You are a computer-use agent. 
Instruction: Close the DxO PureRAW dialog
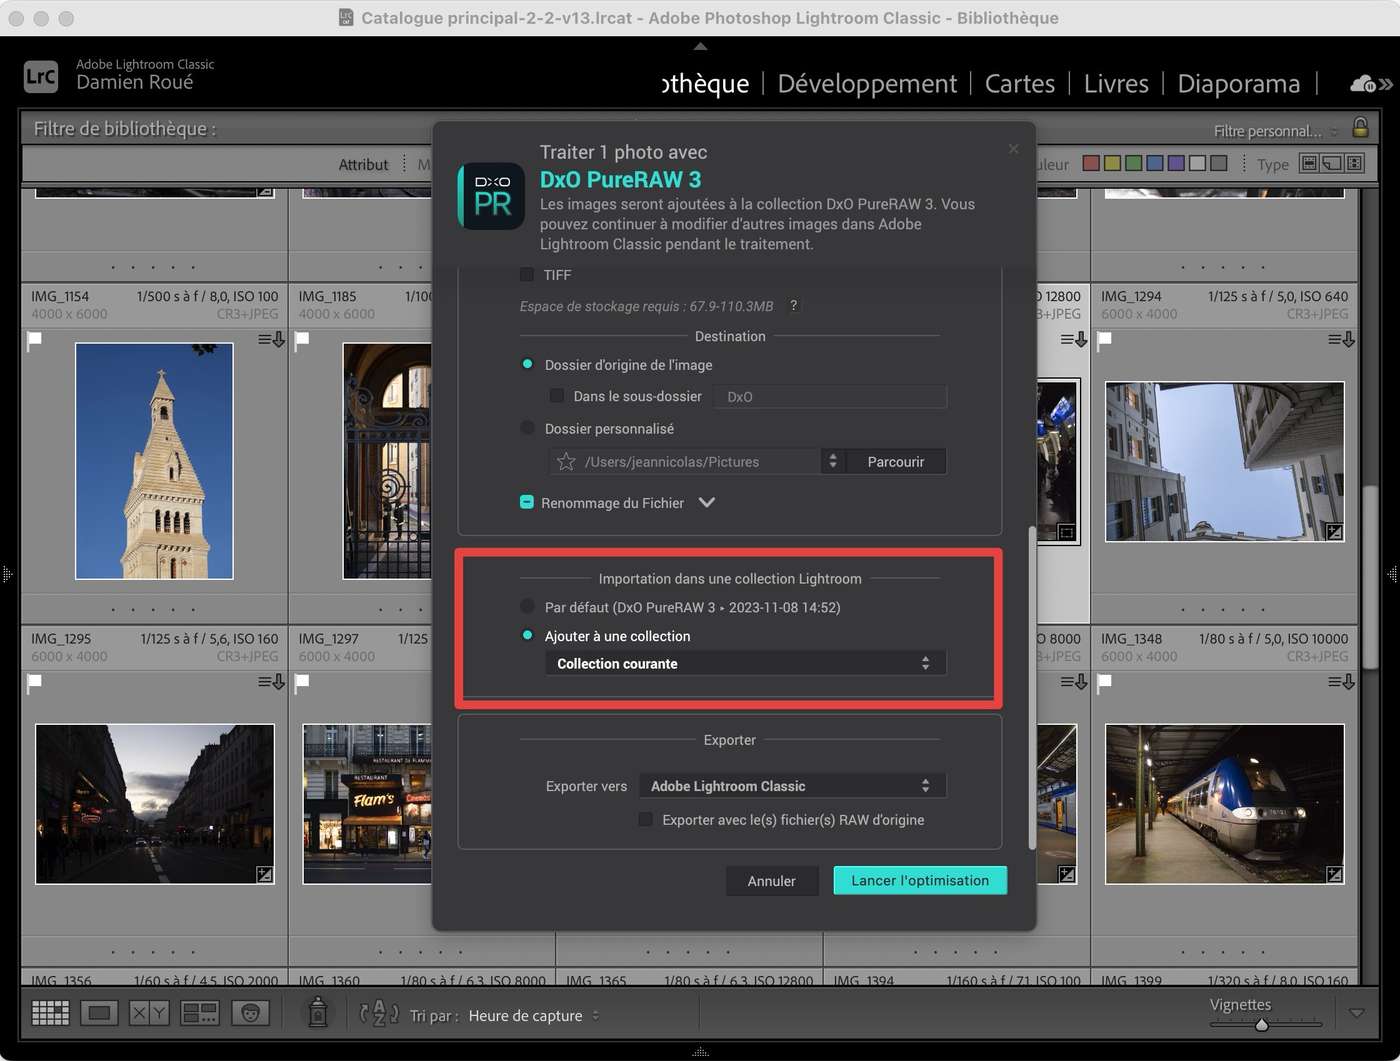click(1013, 149)
